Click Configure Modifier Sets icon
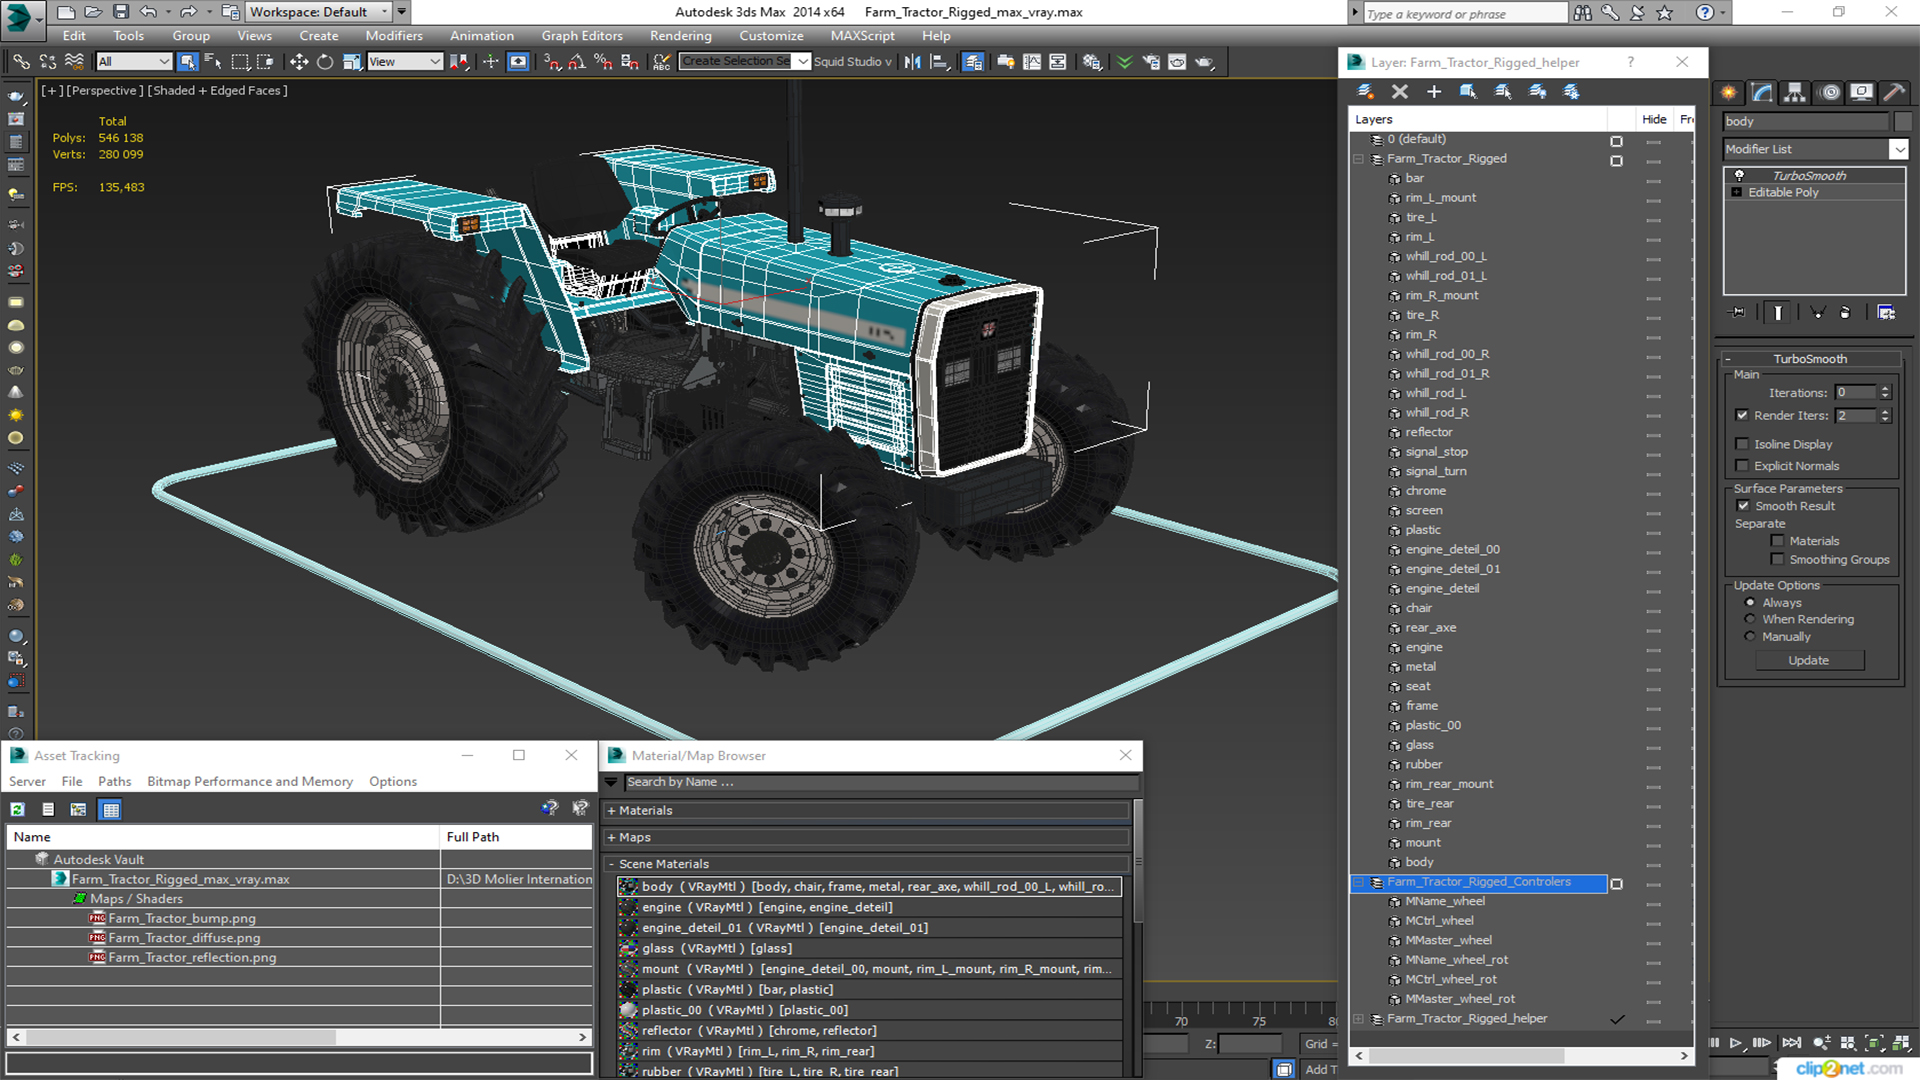The width and height of the screenshot is (1920, 1080). [1886, 313]
